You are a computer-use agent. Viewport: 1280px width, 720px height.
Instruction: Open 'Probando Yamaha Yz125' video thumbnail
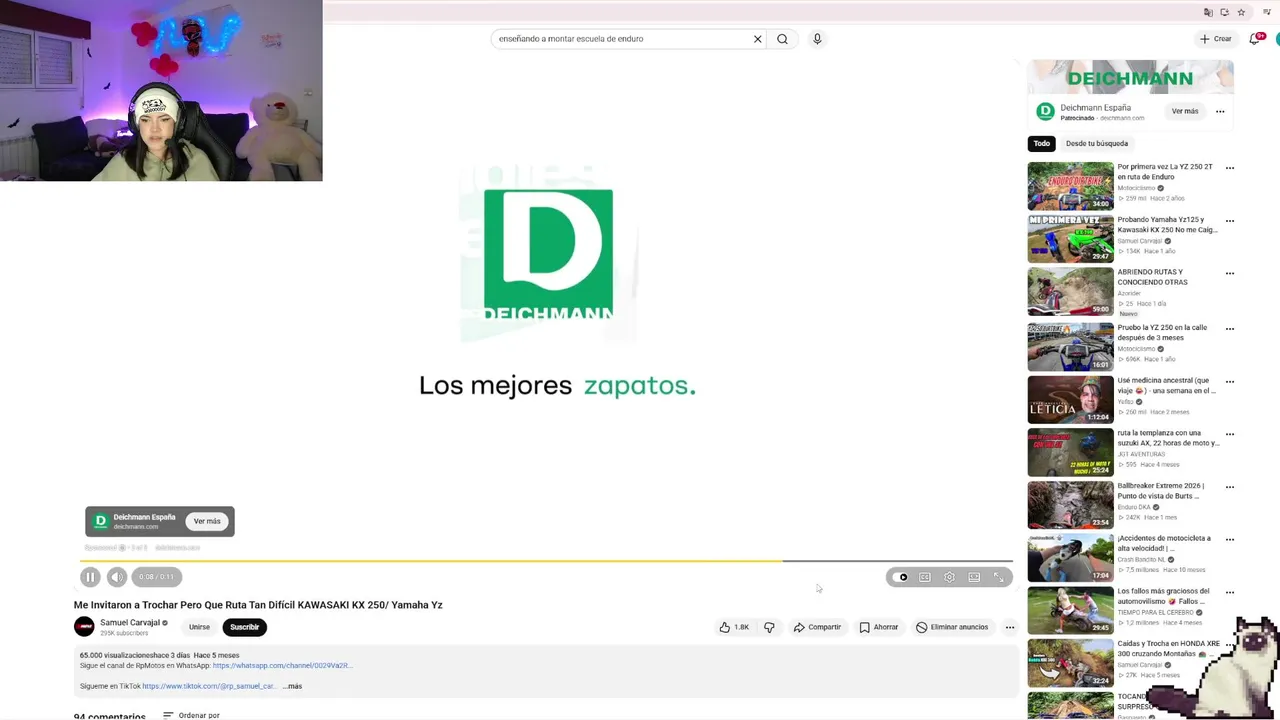click(1070, 239)
